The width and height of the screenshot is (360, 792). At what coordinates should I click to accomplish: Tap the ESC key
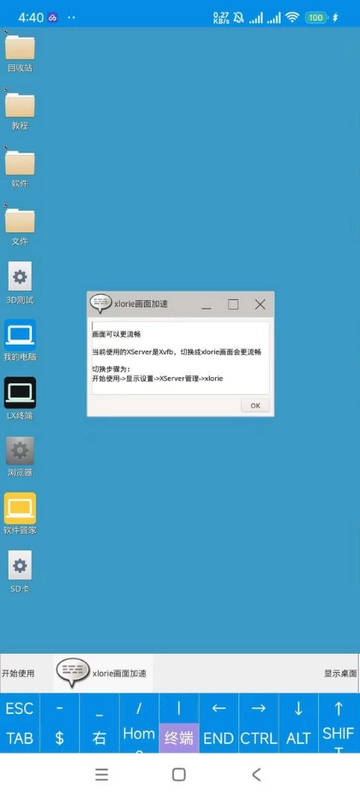coord(20,709)
